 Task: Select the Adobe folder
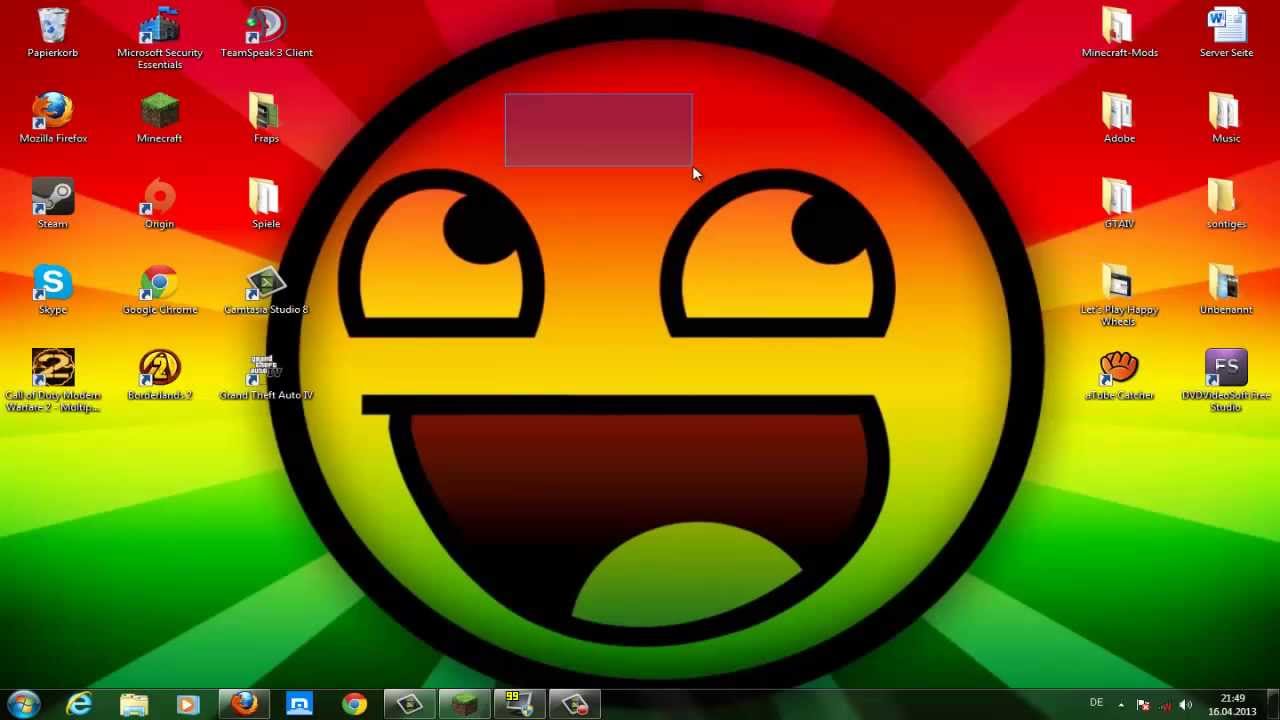pos(1119,119)
